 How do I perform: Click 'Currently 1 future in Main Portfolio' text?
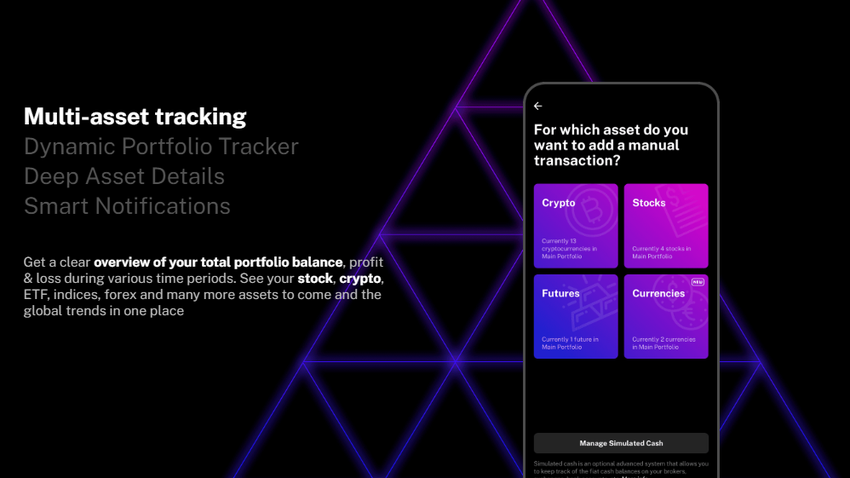(x=570, y=343)
